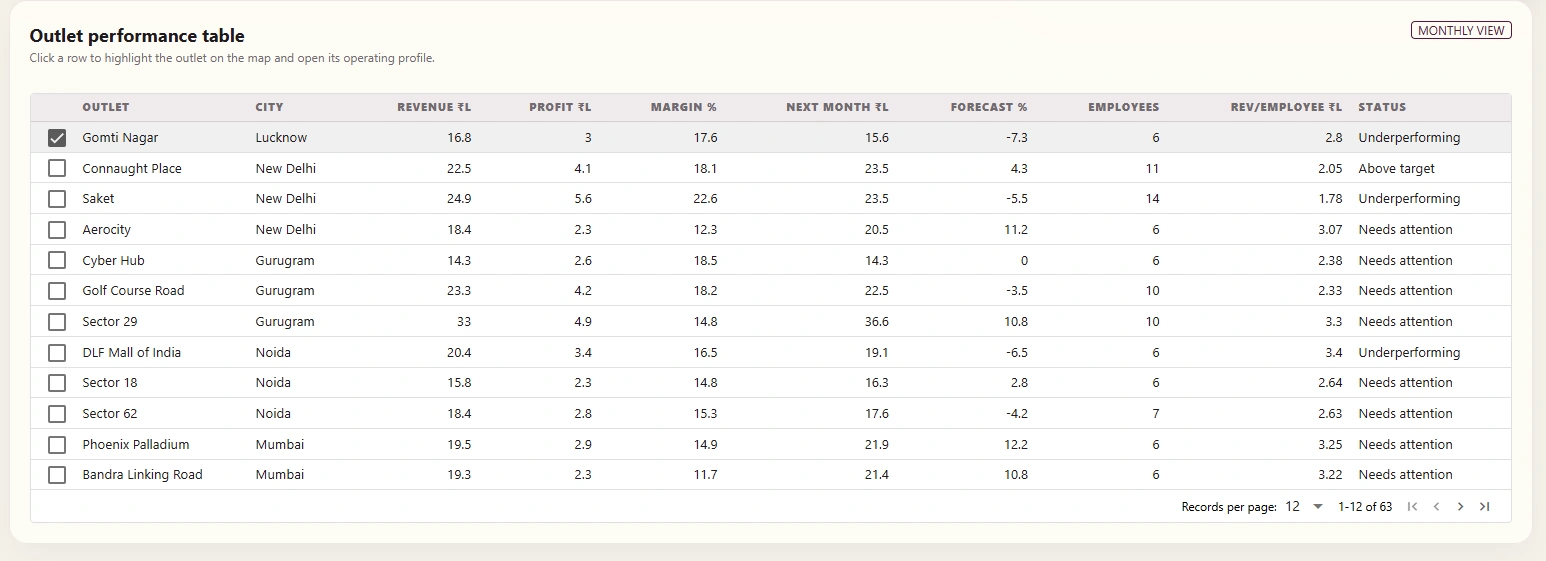The image size is (1546, 561).
Task: Click the Connaught Place outlet name
Action: pyautogui.click(x=132, y=169)
